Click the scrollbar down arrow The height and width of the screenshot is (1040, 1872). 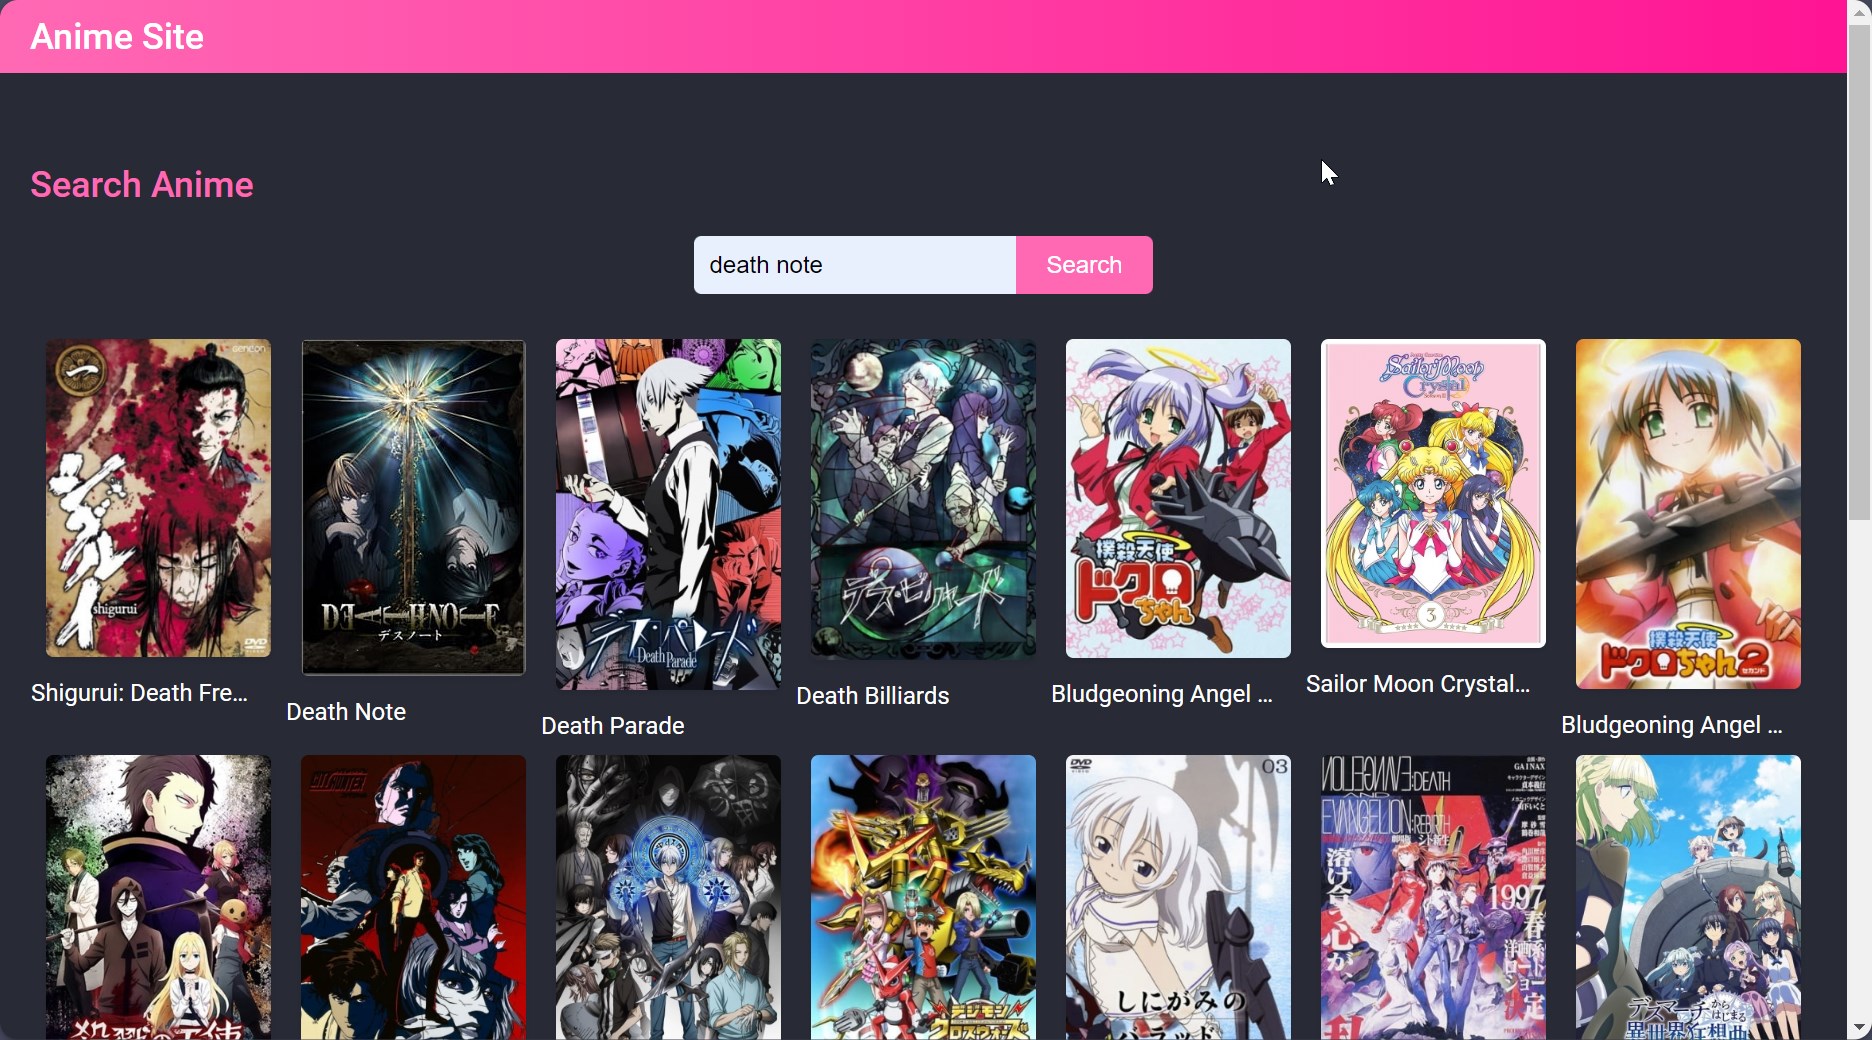coord(1859,1028)
